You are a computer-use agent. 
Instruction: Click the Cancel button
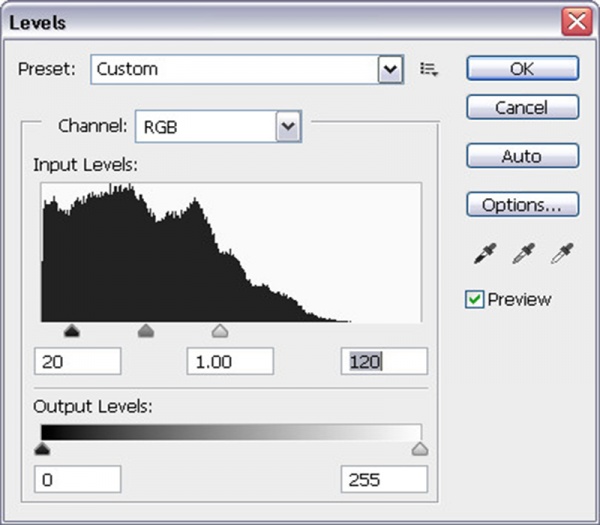[523, 107]
